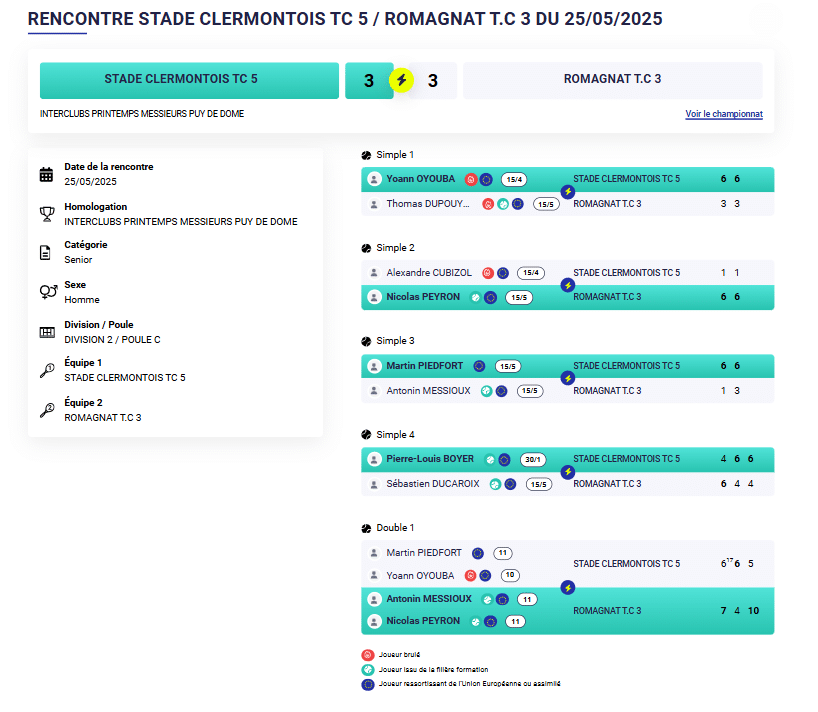
Task: Open the Voir le championnat link
Action: click(x=723, y=114)
